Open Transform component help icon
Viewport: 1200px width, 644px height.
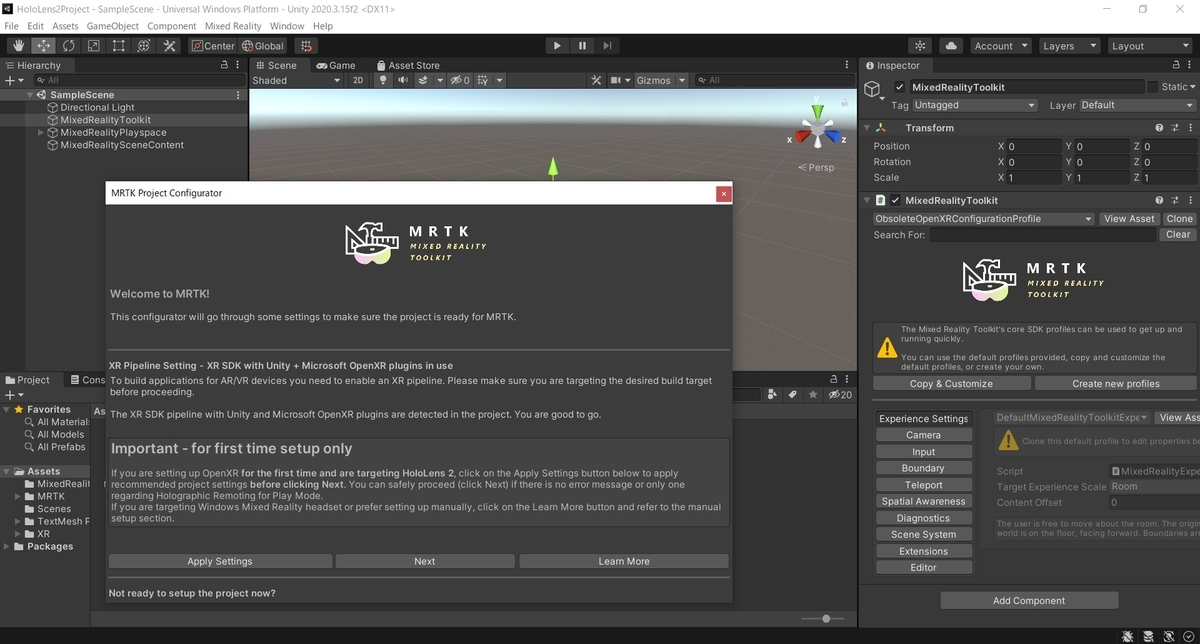pos(1159,128)
